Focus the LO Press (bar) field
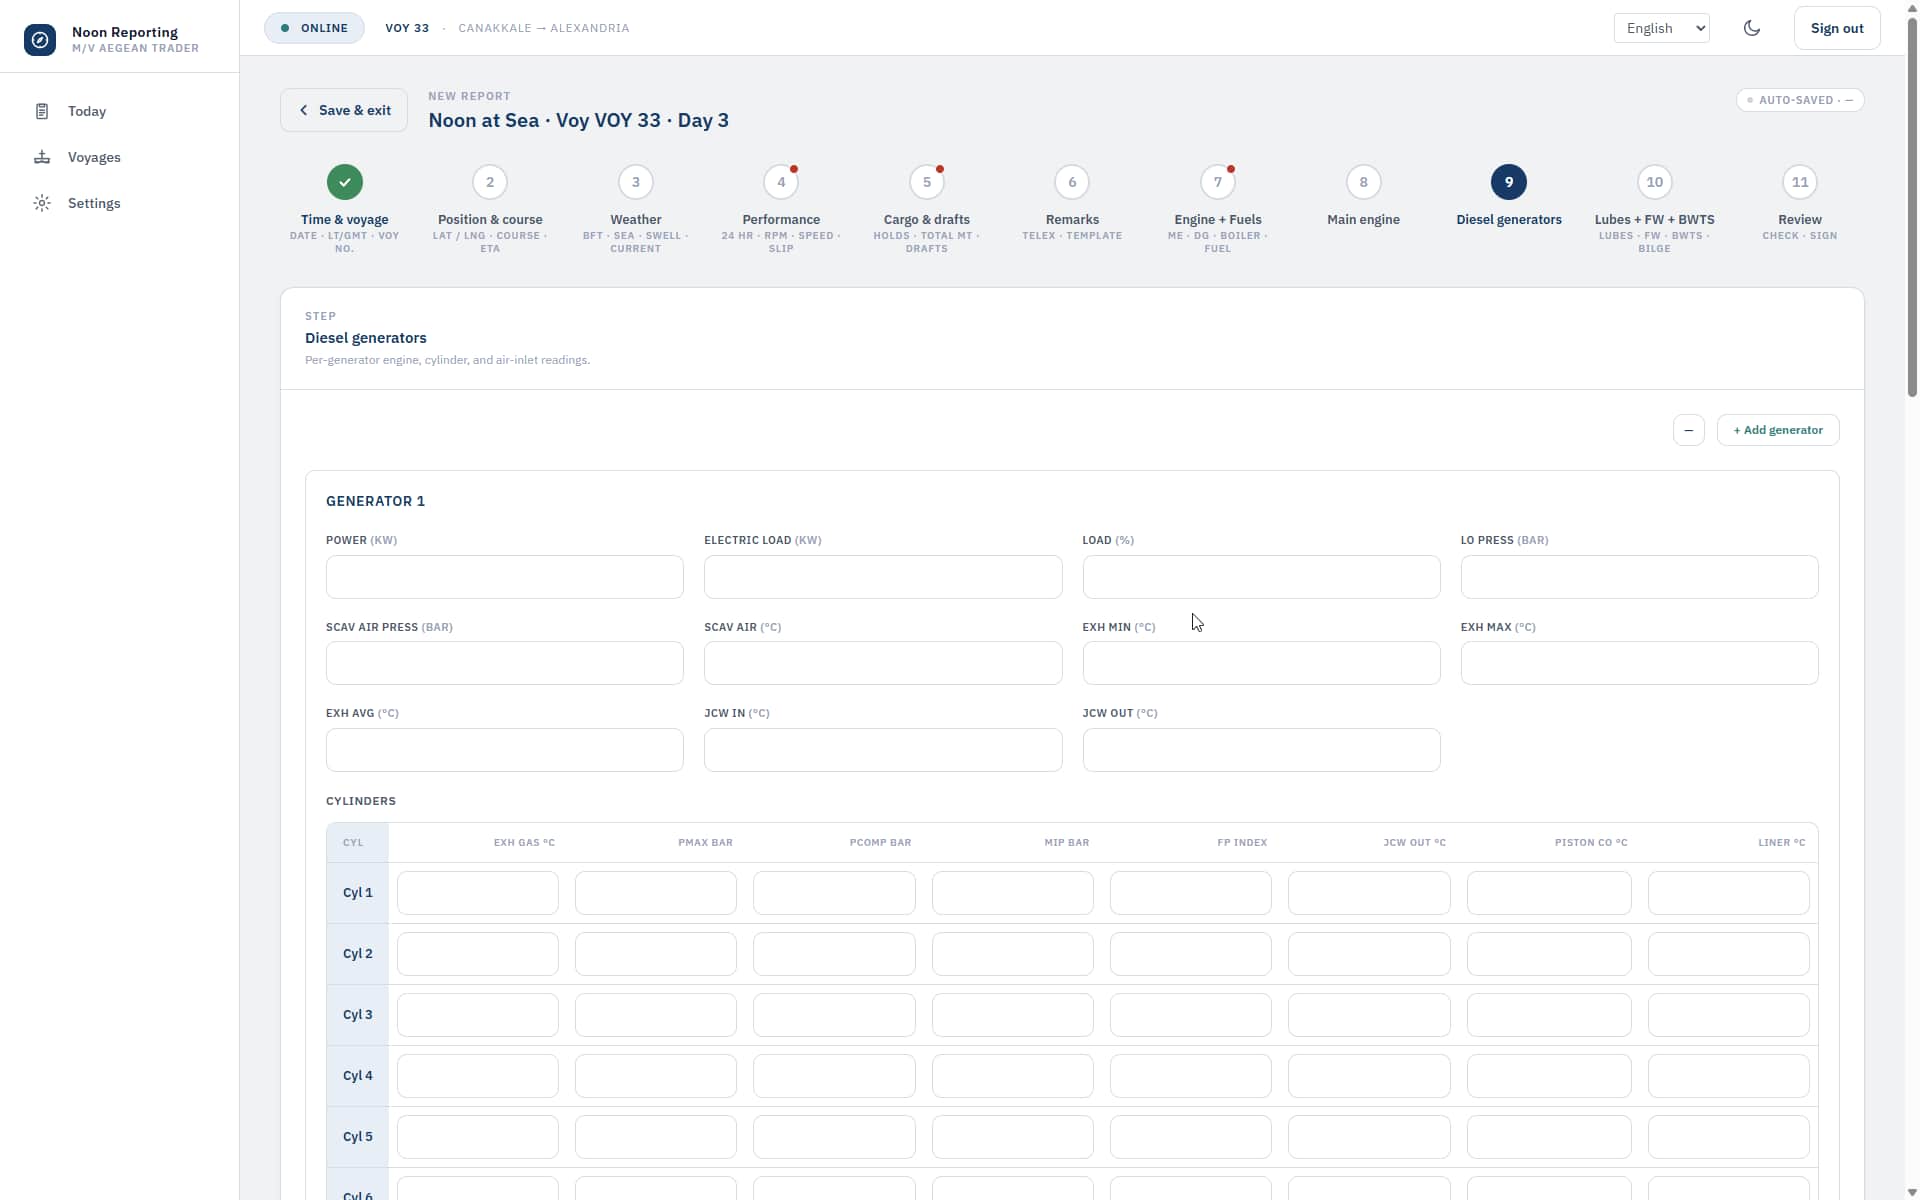This screenshot has height=1200, width=1920. [x=1639, y=577]
